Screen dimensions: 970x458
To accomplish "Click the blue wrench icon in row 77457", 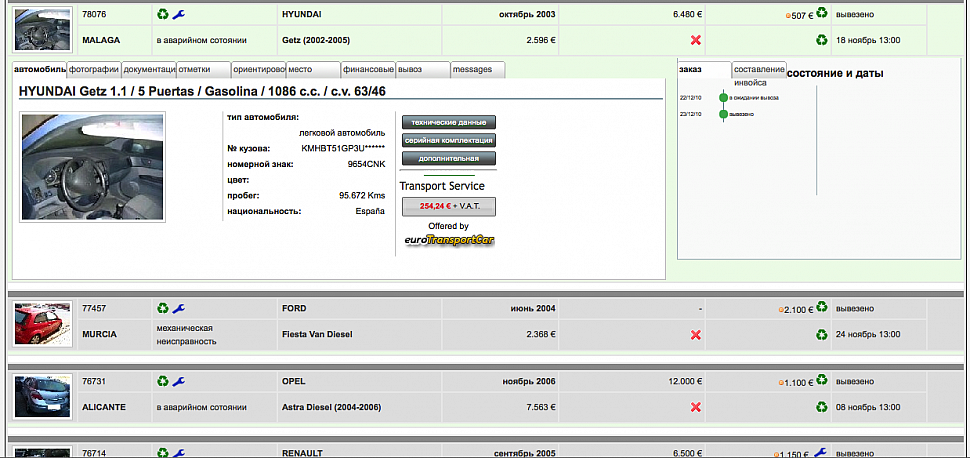I will (x=178, y=308).
